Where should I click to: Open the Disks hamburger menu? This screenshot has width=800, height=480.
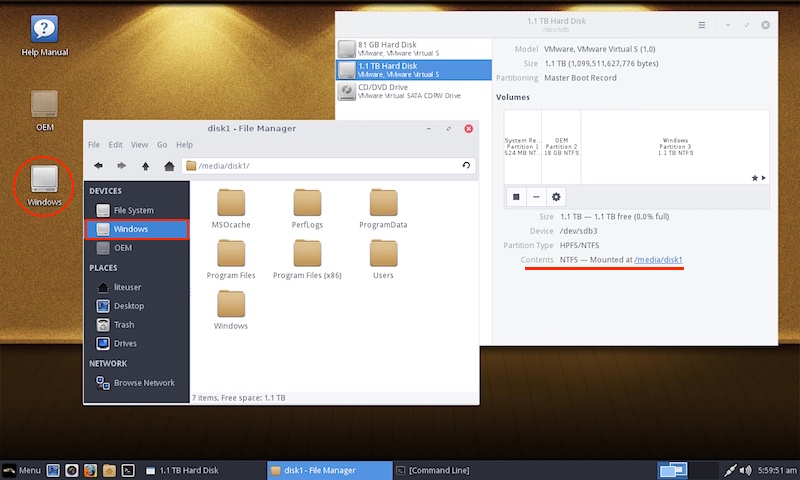tap(702, 25)
